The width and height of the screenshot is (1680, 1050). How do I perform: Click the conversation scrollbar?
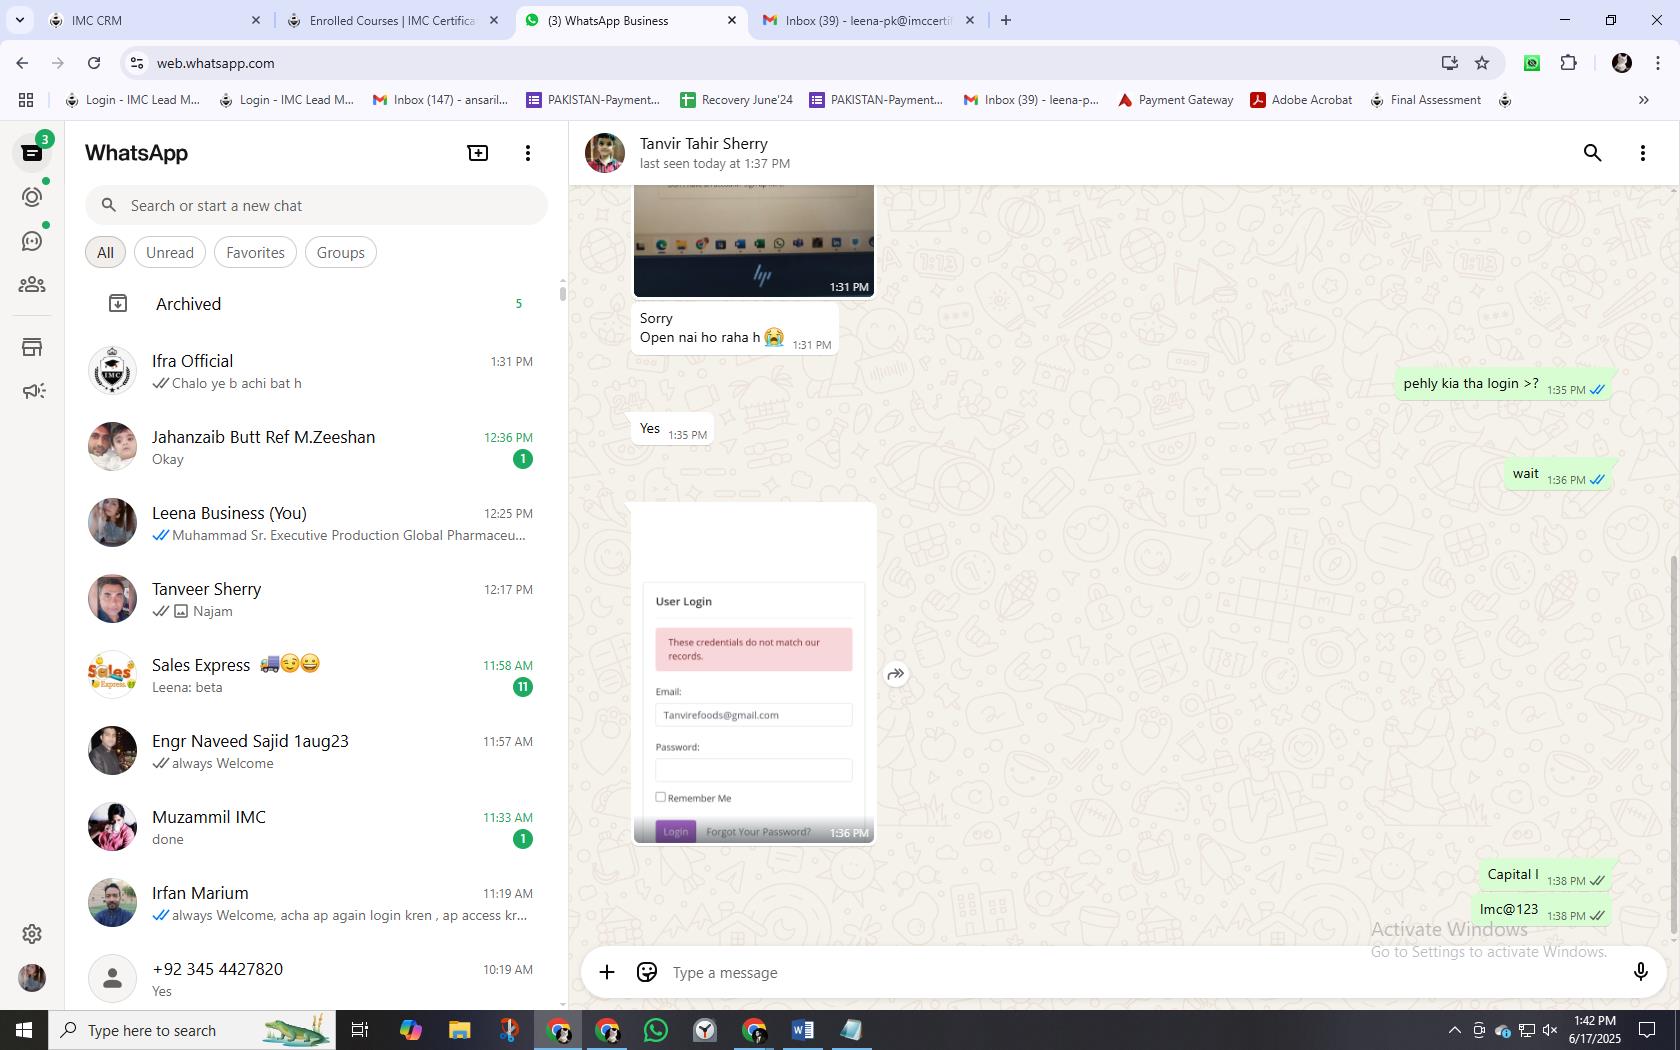(1674, 745)
